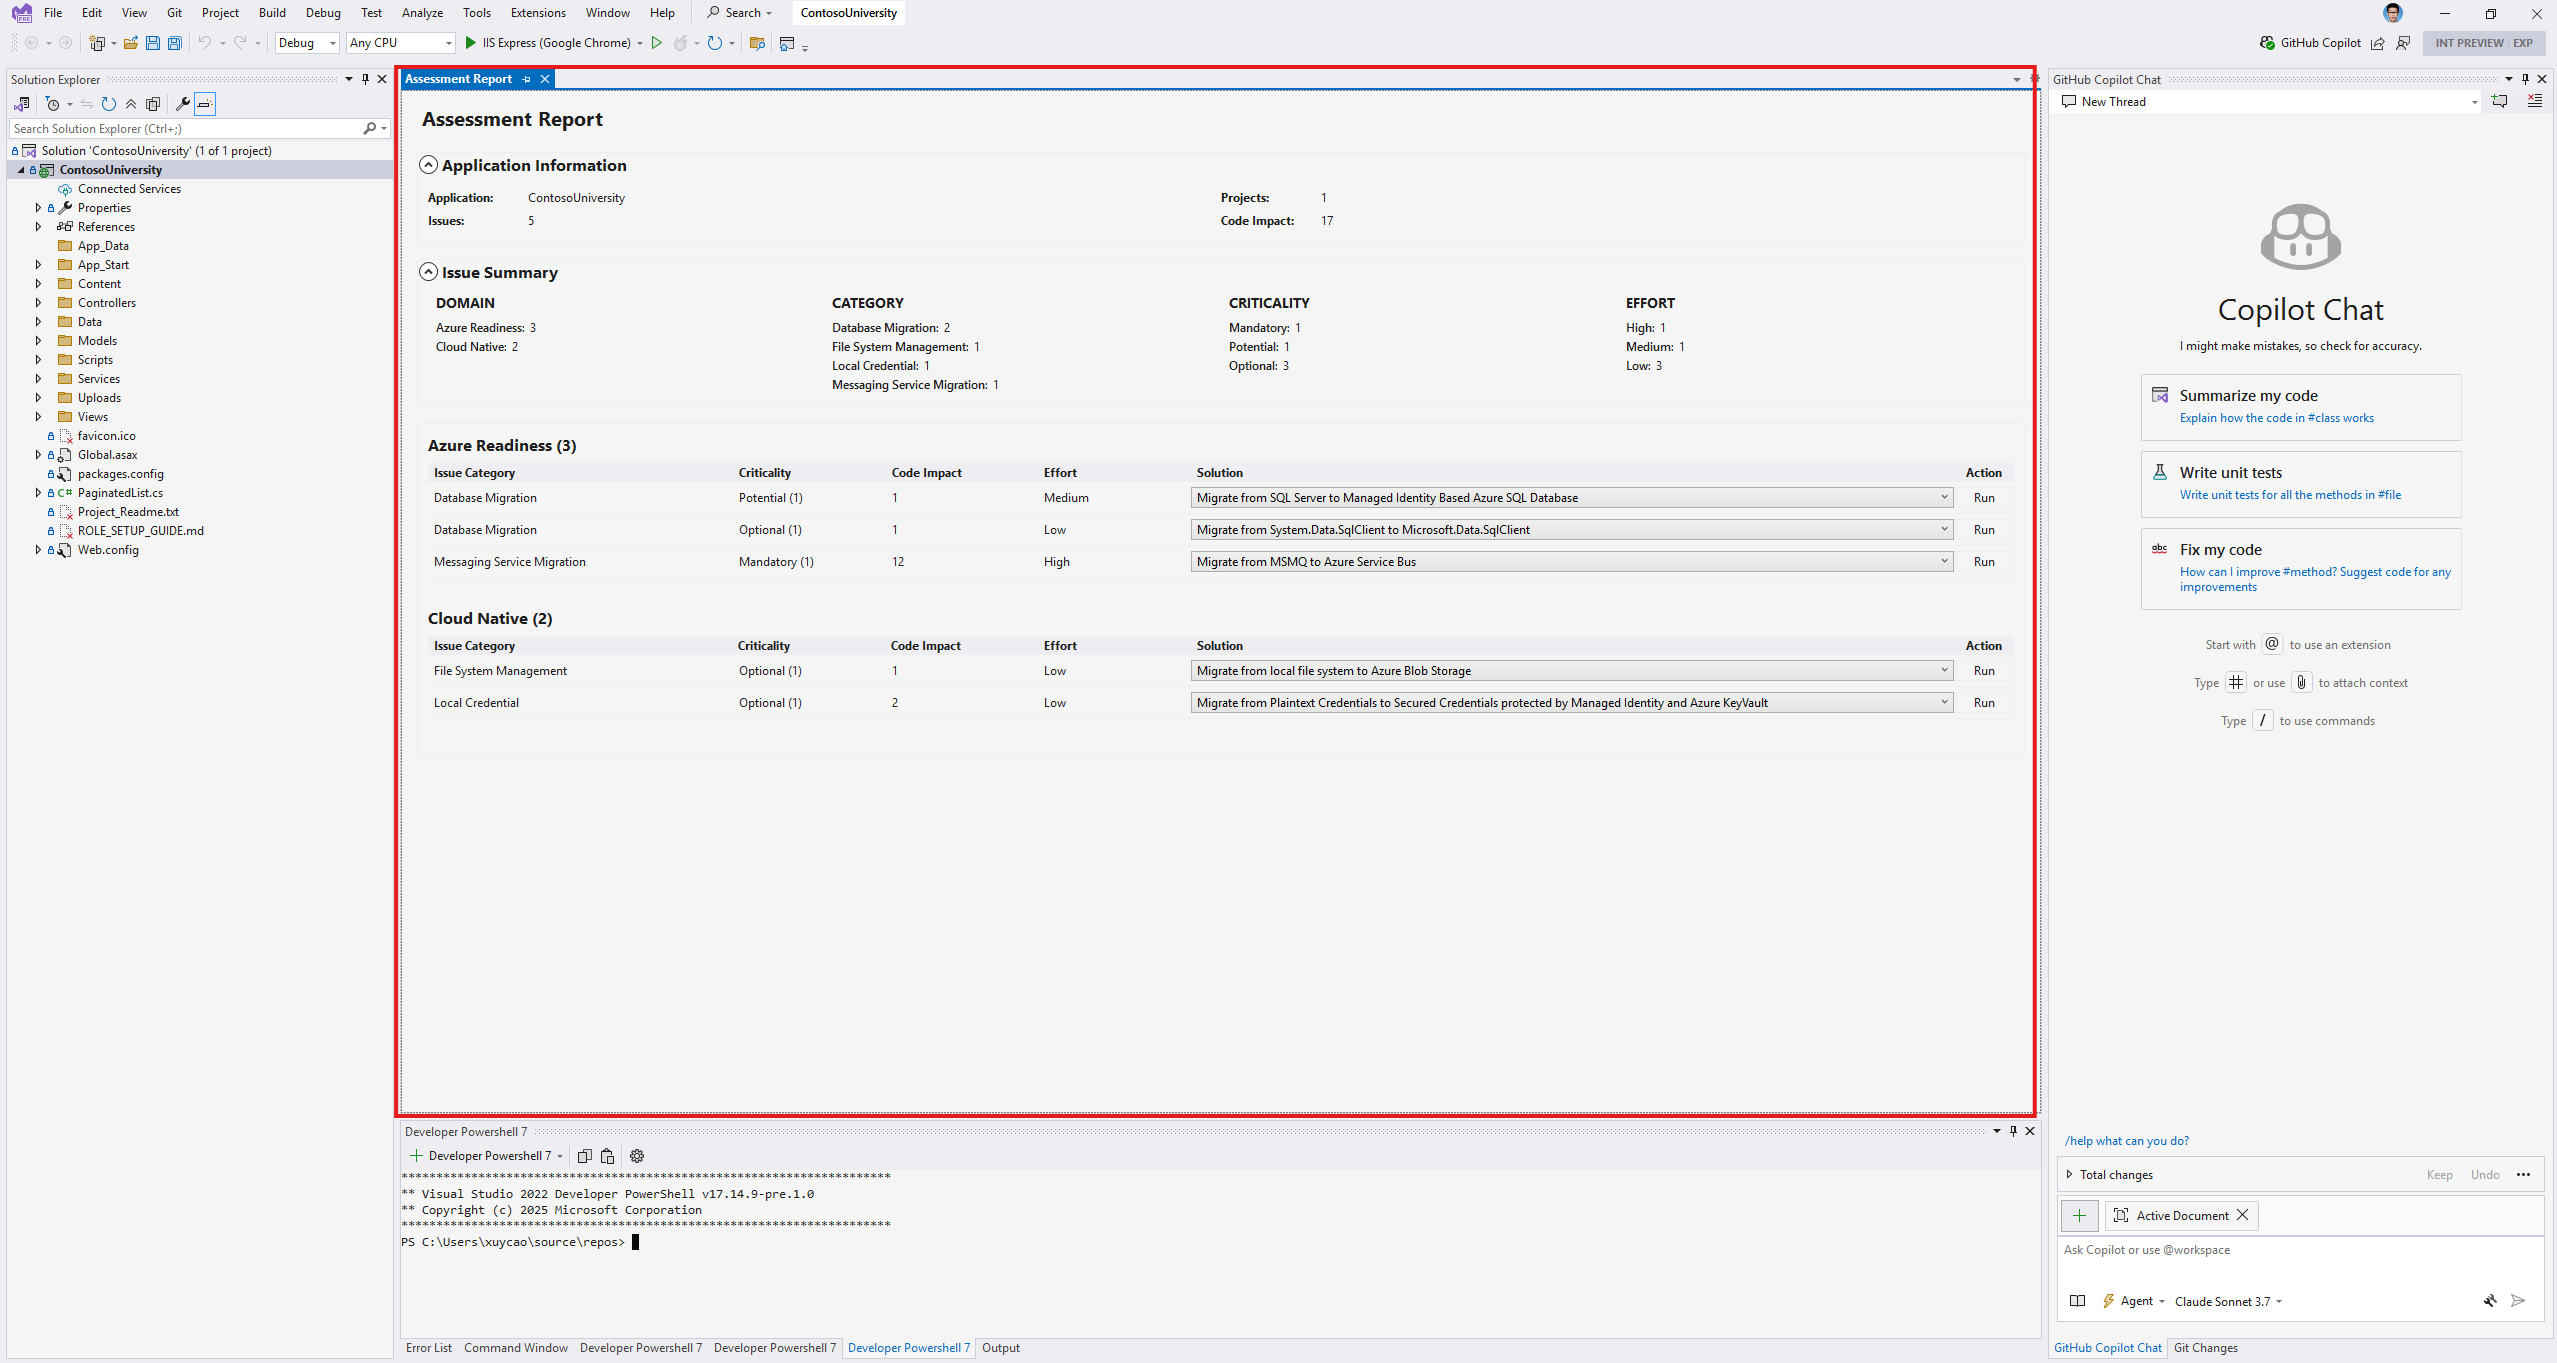The height and width of the screenshot is (1363, 2557).
Task: Collapse all items in Solution Explorer
Action: click(131, 104)
